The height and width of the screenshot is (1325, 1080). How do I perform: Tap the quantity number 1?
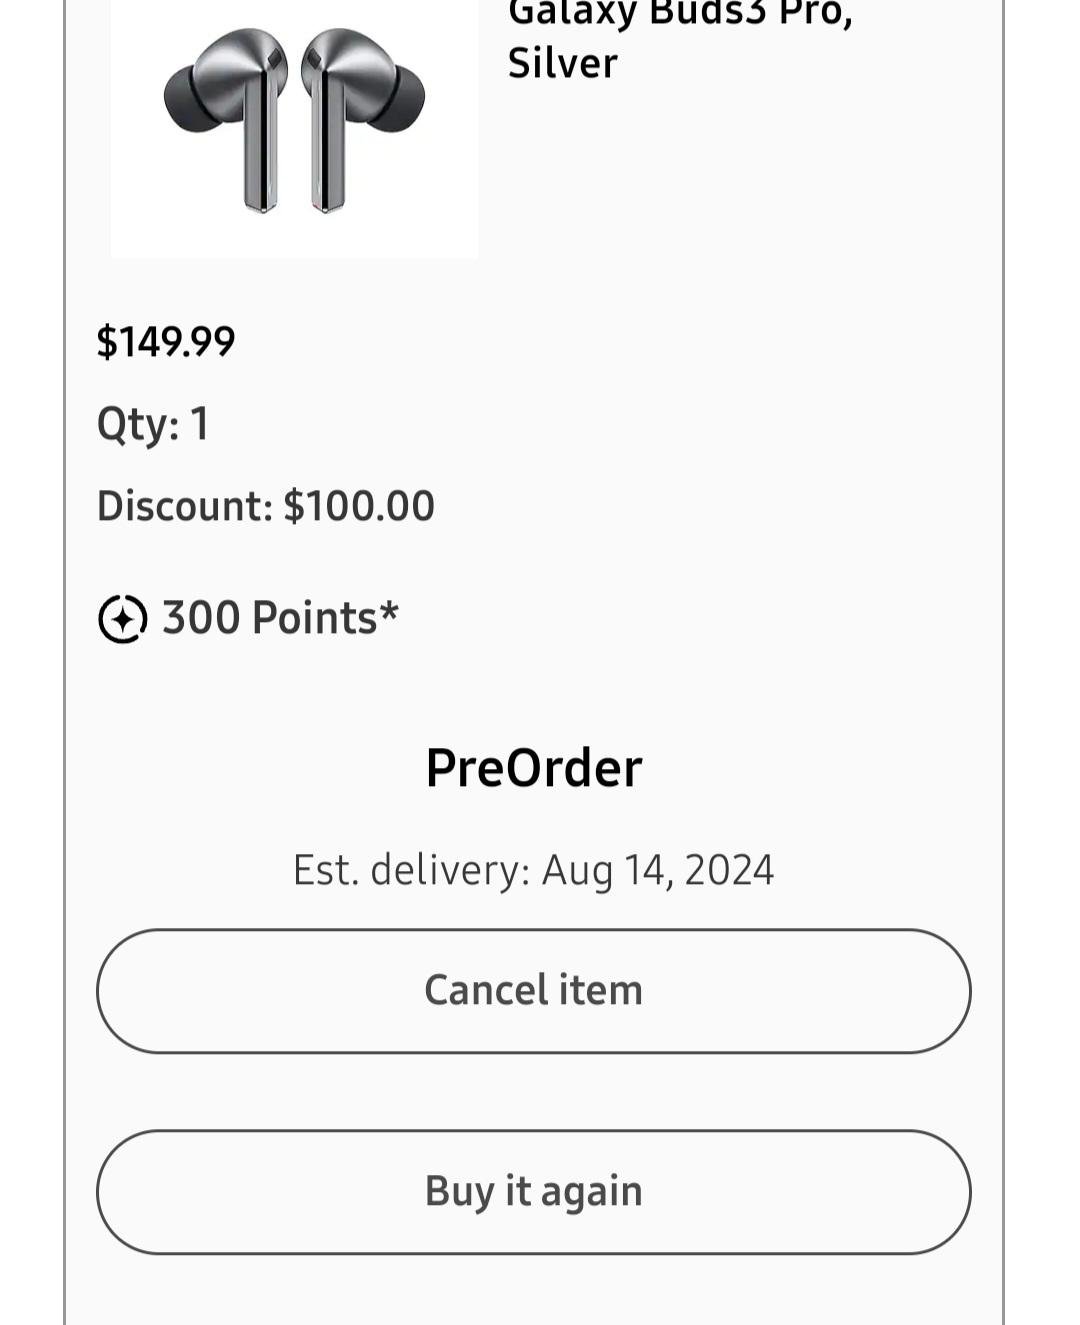point(200,423)
